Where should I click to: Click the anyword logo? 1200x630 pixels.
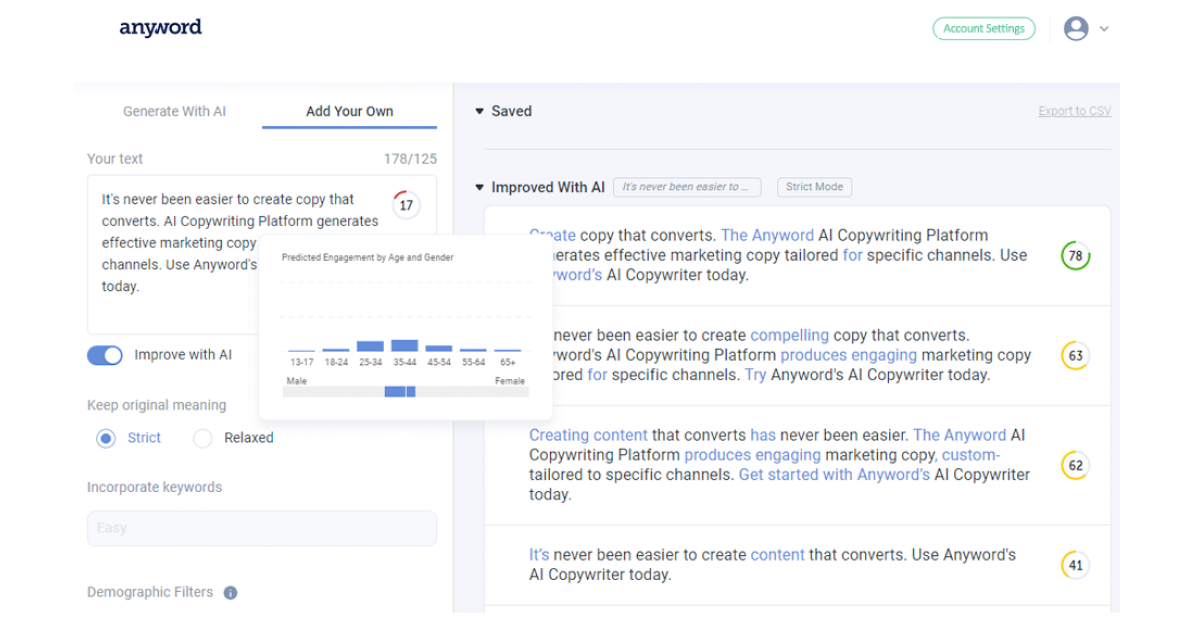160,28
